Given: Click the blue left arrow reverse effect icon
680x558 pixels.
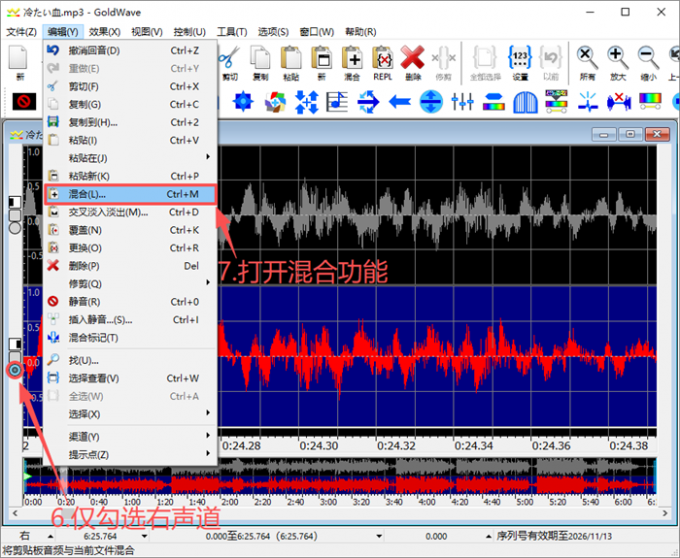Looking at the screenshot, I should pyautogui.click(x=400, y=102).
